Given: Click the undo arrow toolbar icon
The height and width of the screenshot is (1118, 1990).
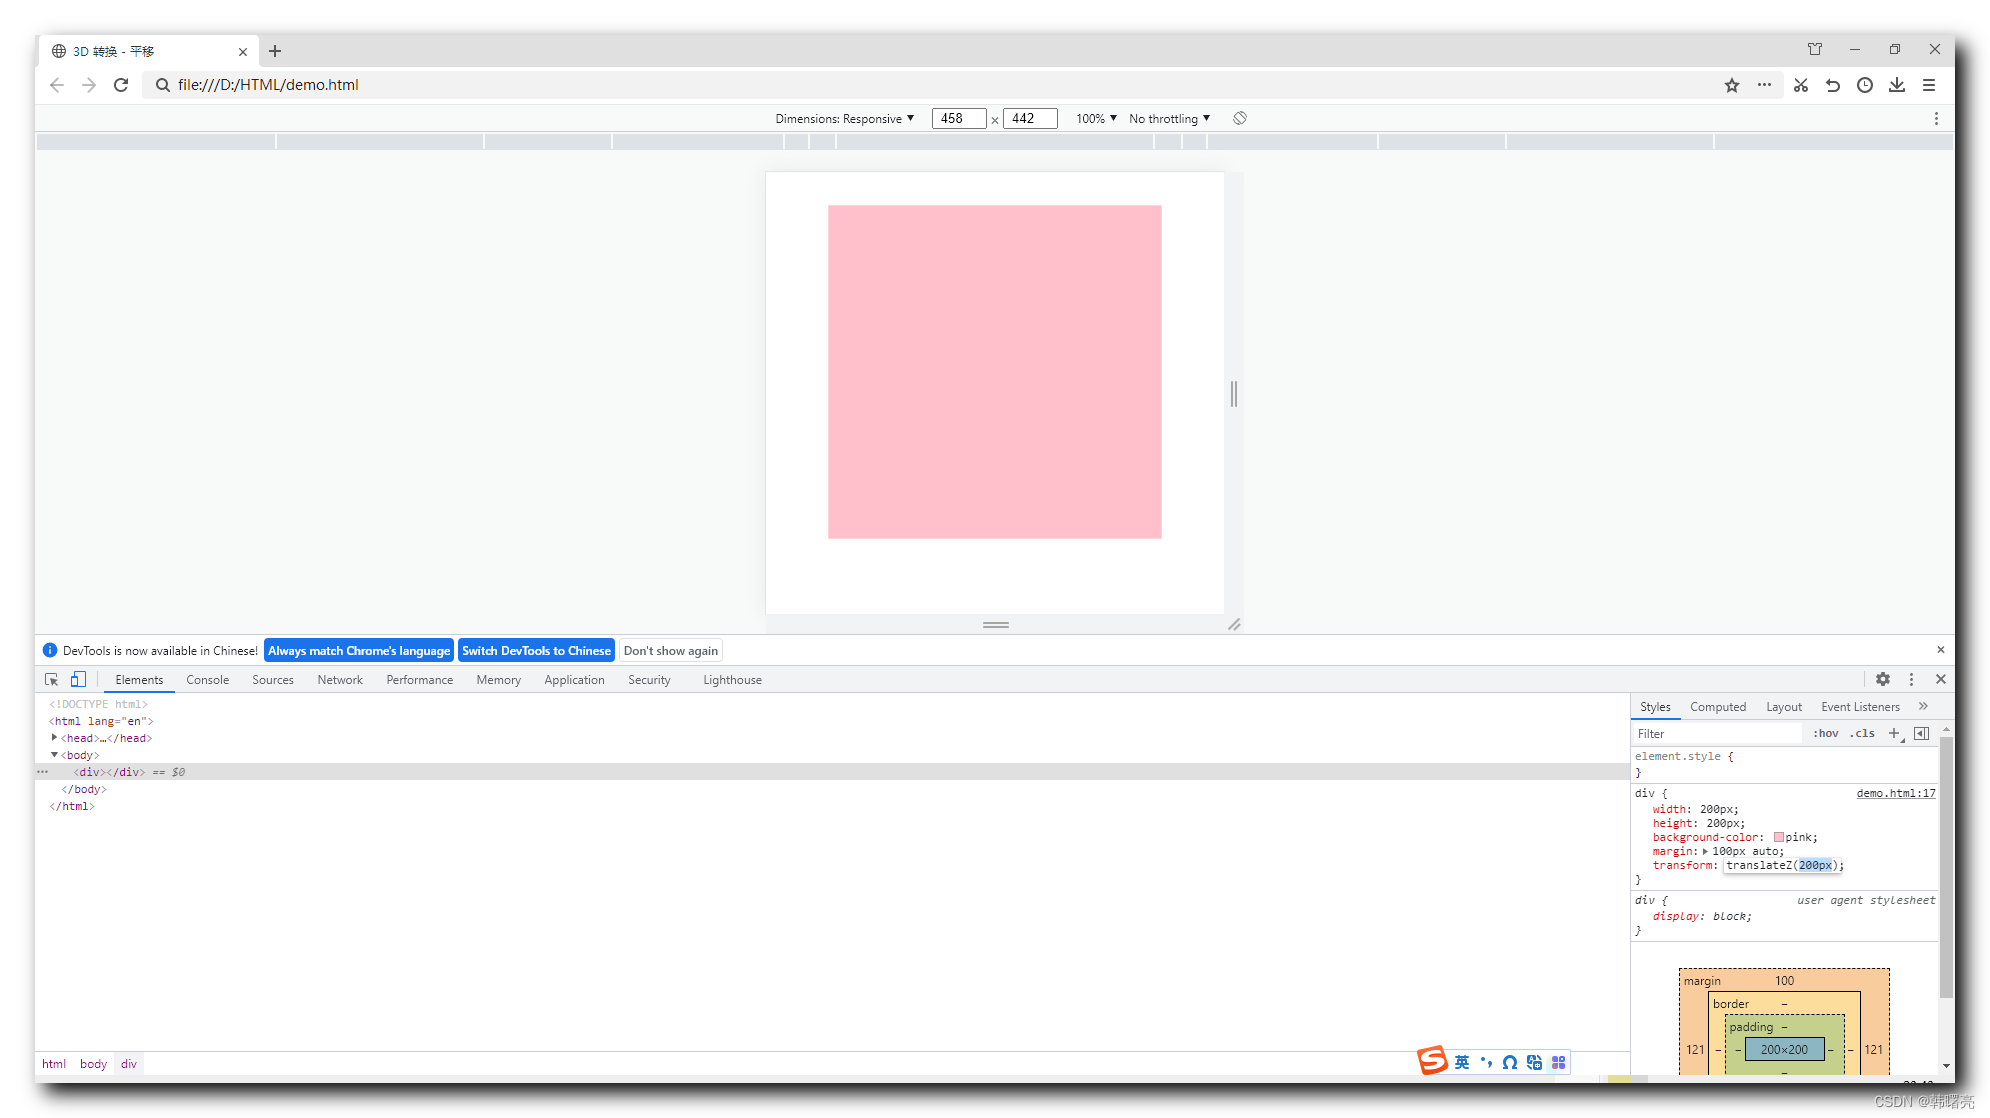Looking at the screenshot, I should tap(1833, 85).
